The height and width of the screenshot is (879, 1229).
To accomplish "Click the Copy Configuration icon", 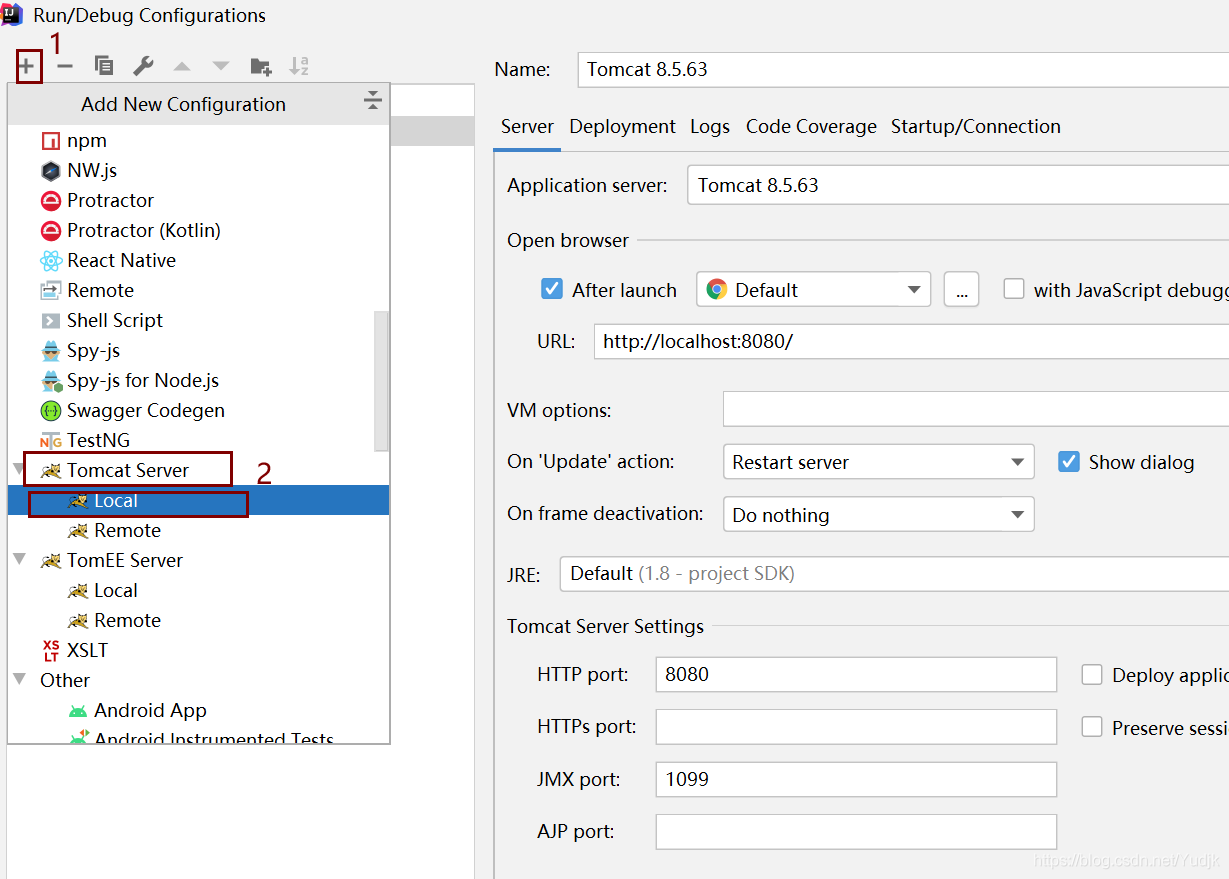I will [x=104, y=67].
